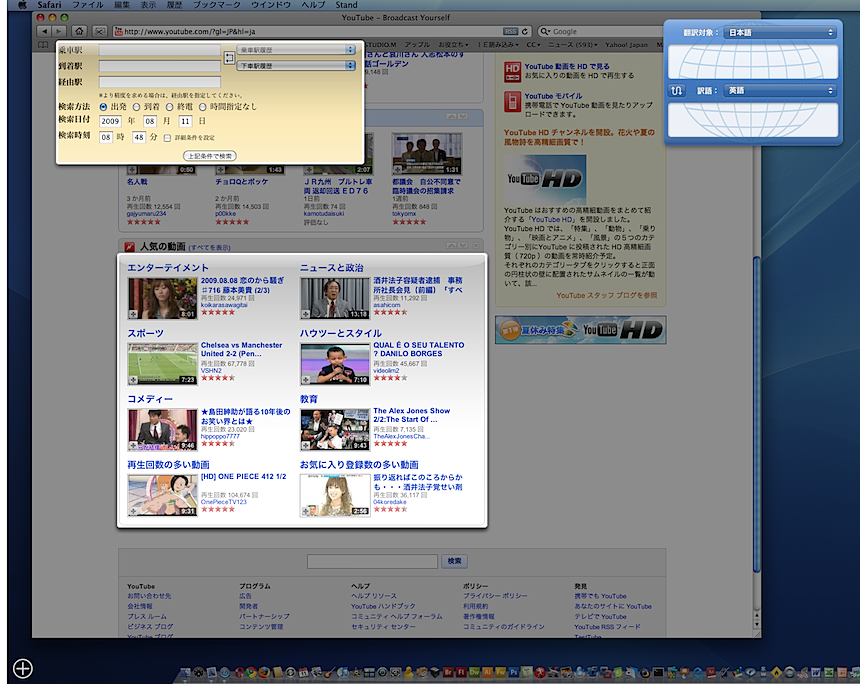Click the search text field above the footer
The height and width of the screenshot is (684, 860).
click(x=372, y=561)
